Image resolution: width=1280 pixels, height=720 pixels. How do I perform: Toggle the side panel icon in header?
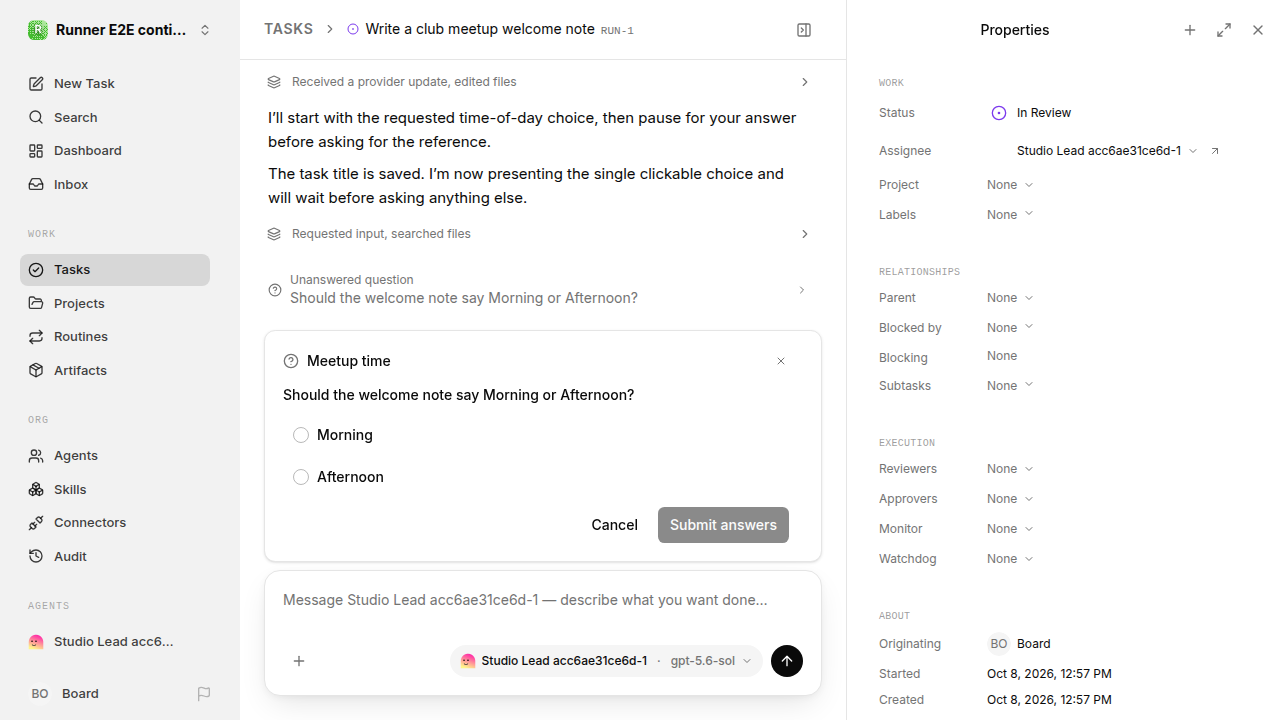click(x=804, y=30)
